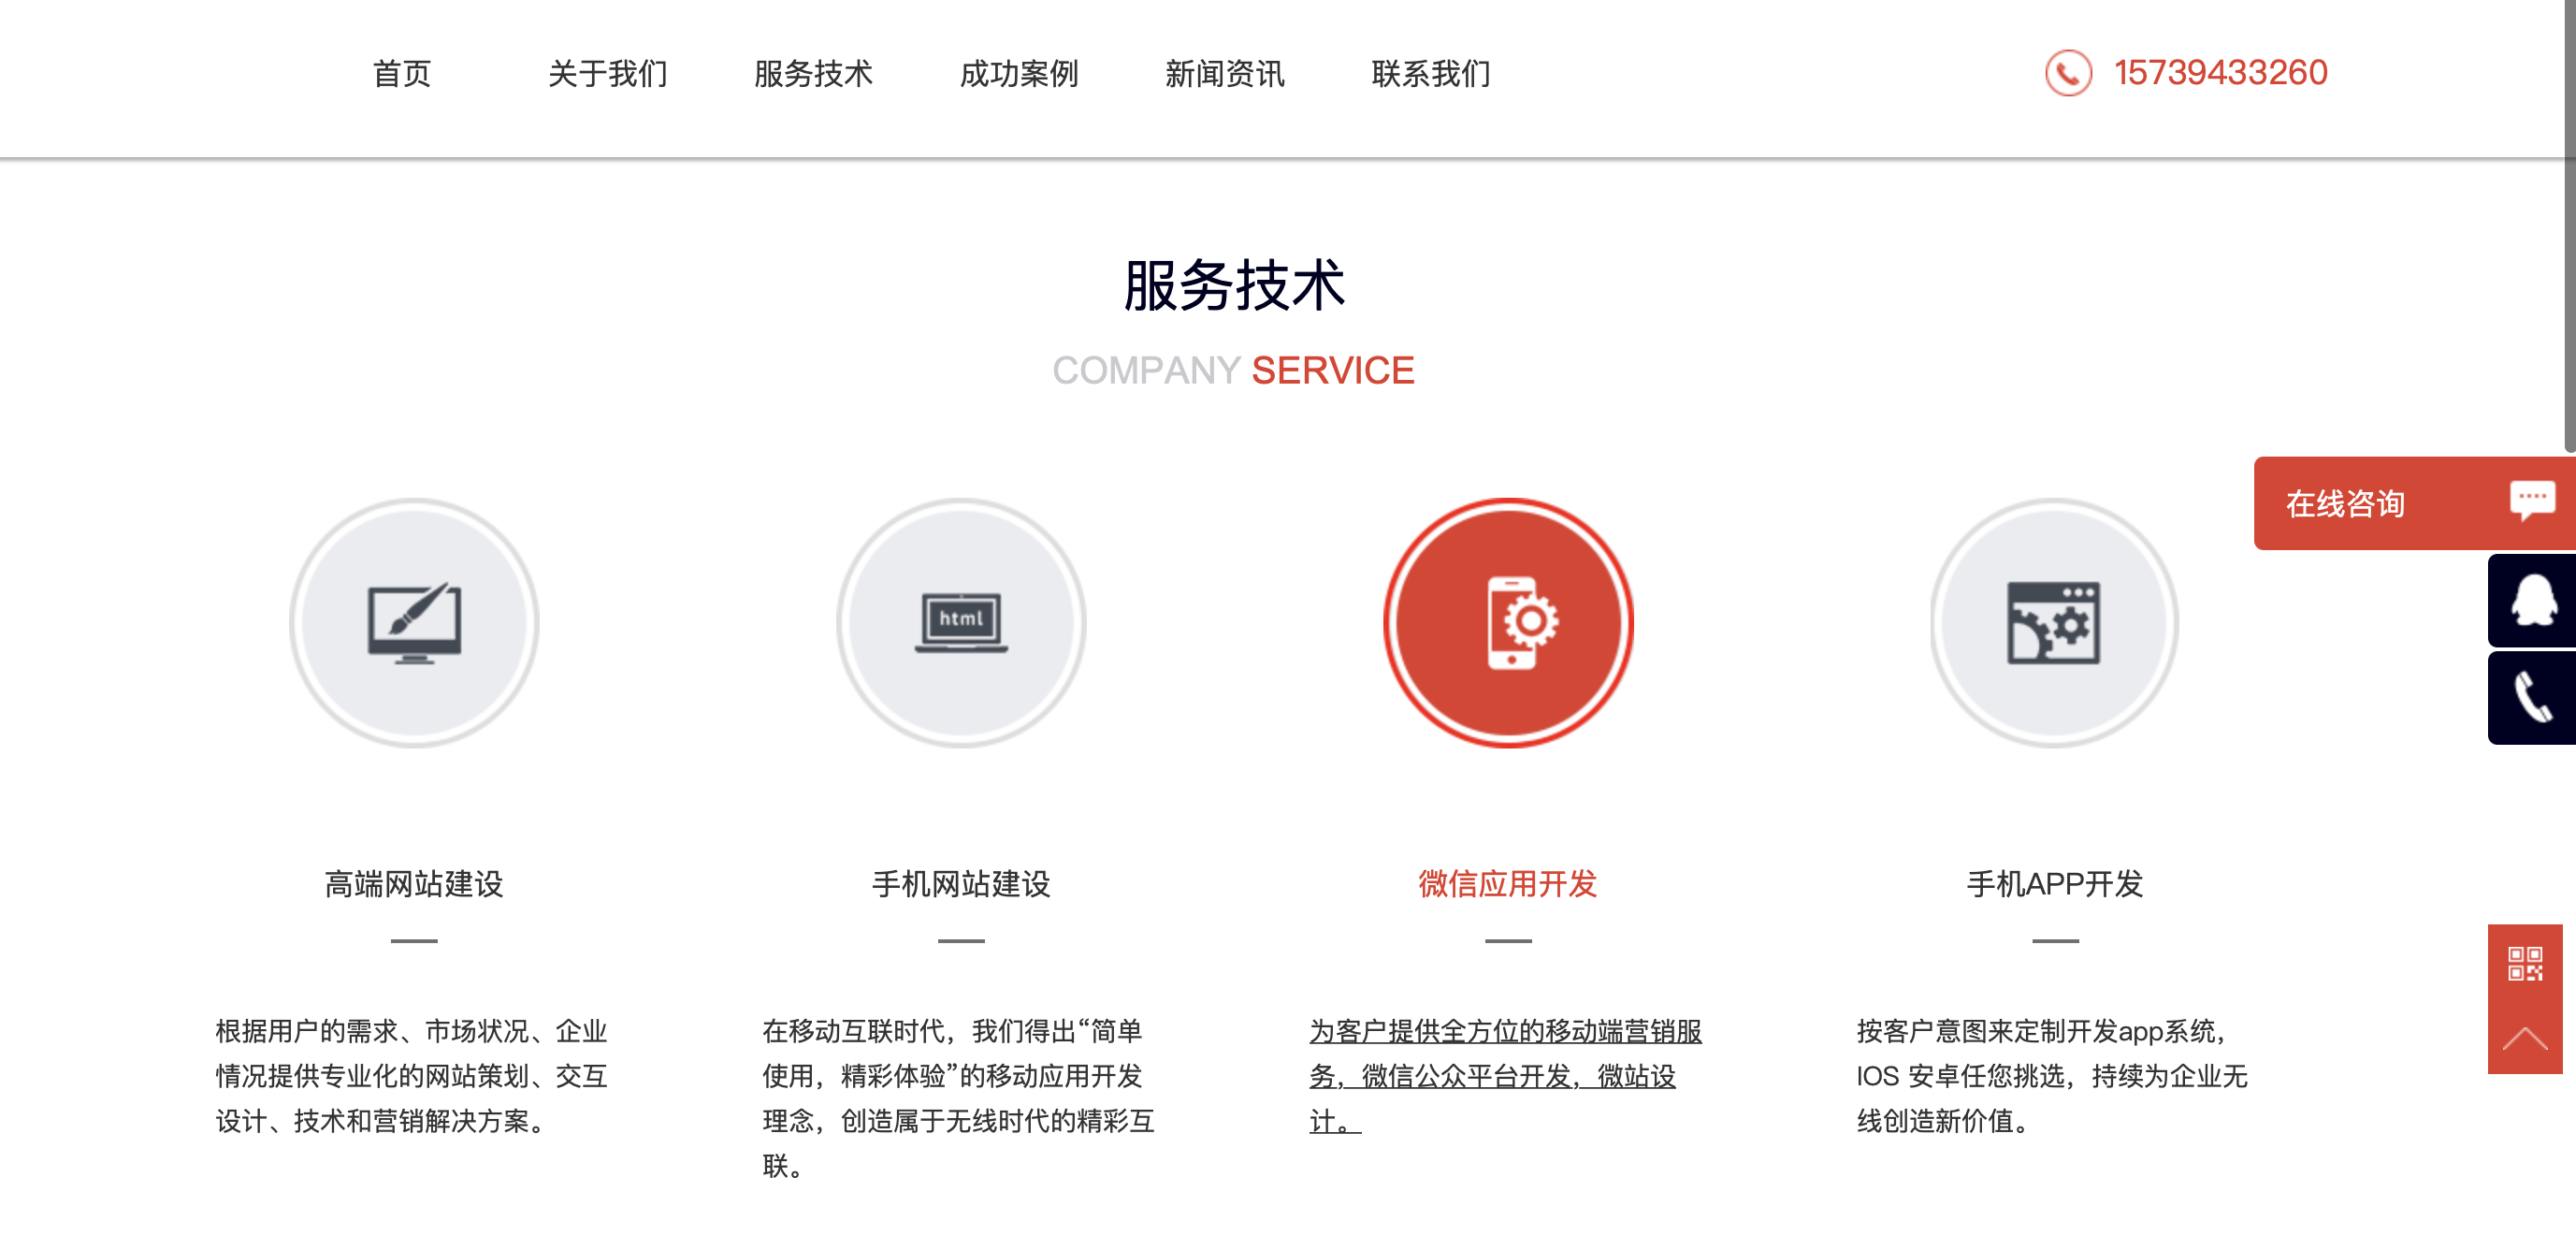Click the QQ penguin icon

[2532, 601]
